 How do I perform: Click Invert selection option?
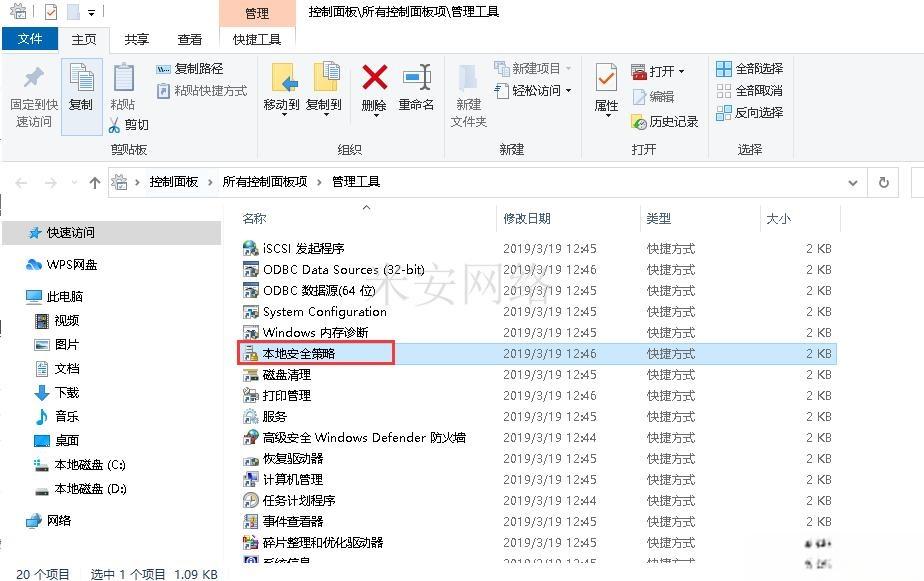point(749,113)
